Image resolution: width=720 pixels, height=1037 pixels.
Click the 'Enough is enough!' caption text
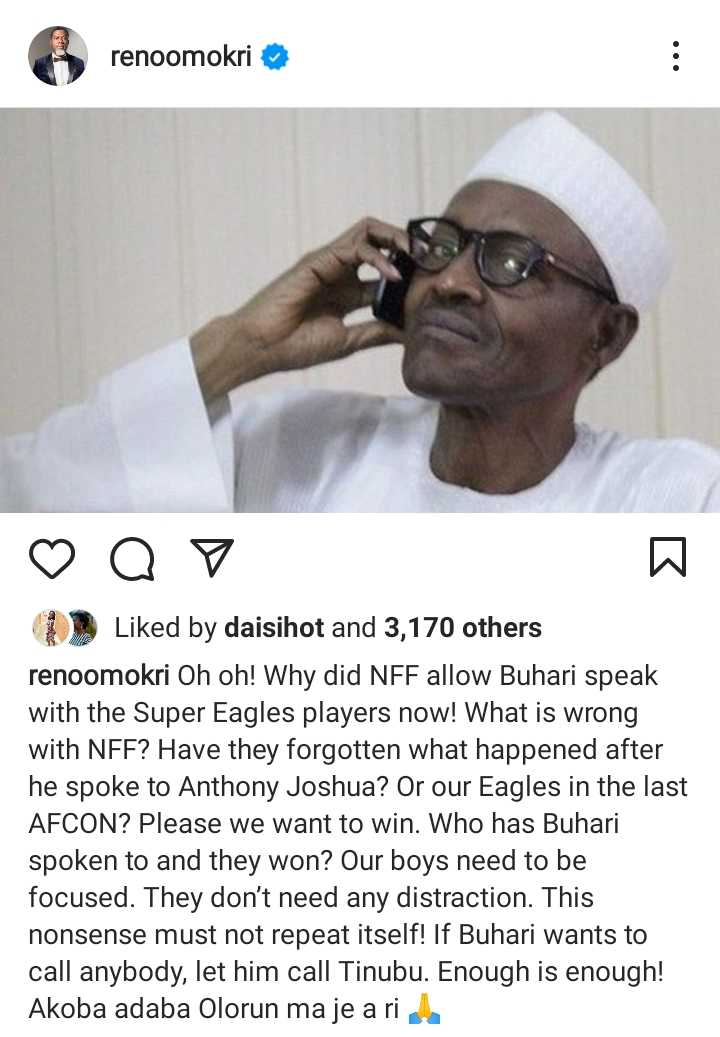(550, 972)
